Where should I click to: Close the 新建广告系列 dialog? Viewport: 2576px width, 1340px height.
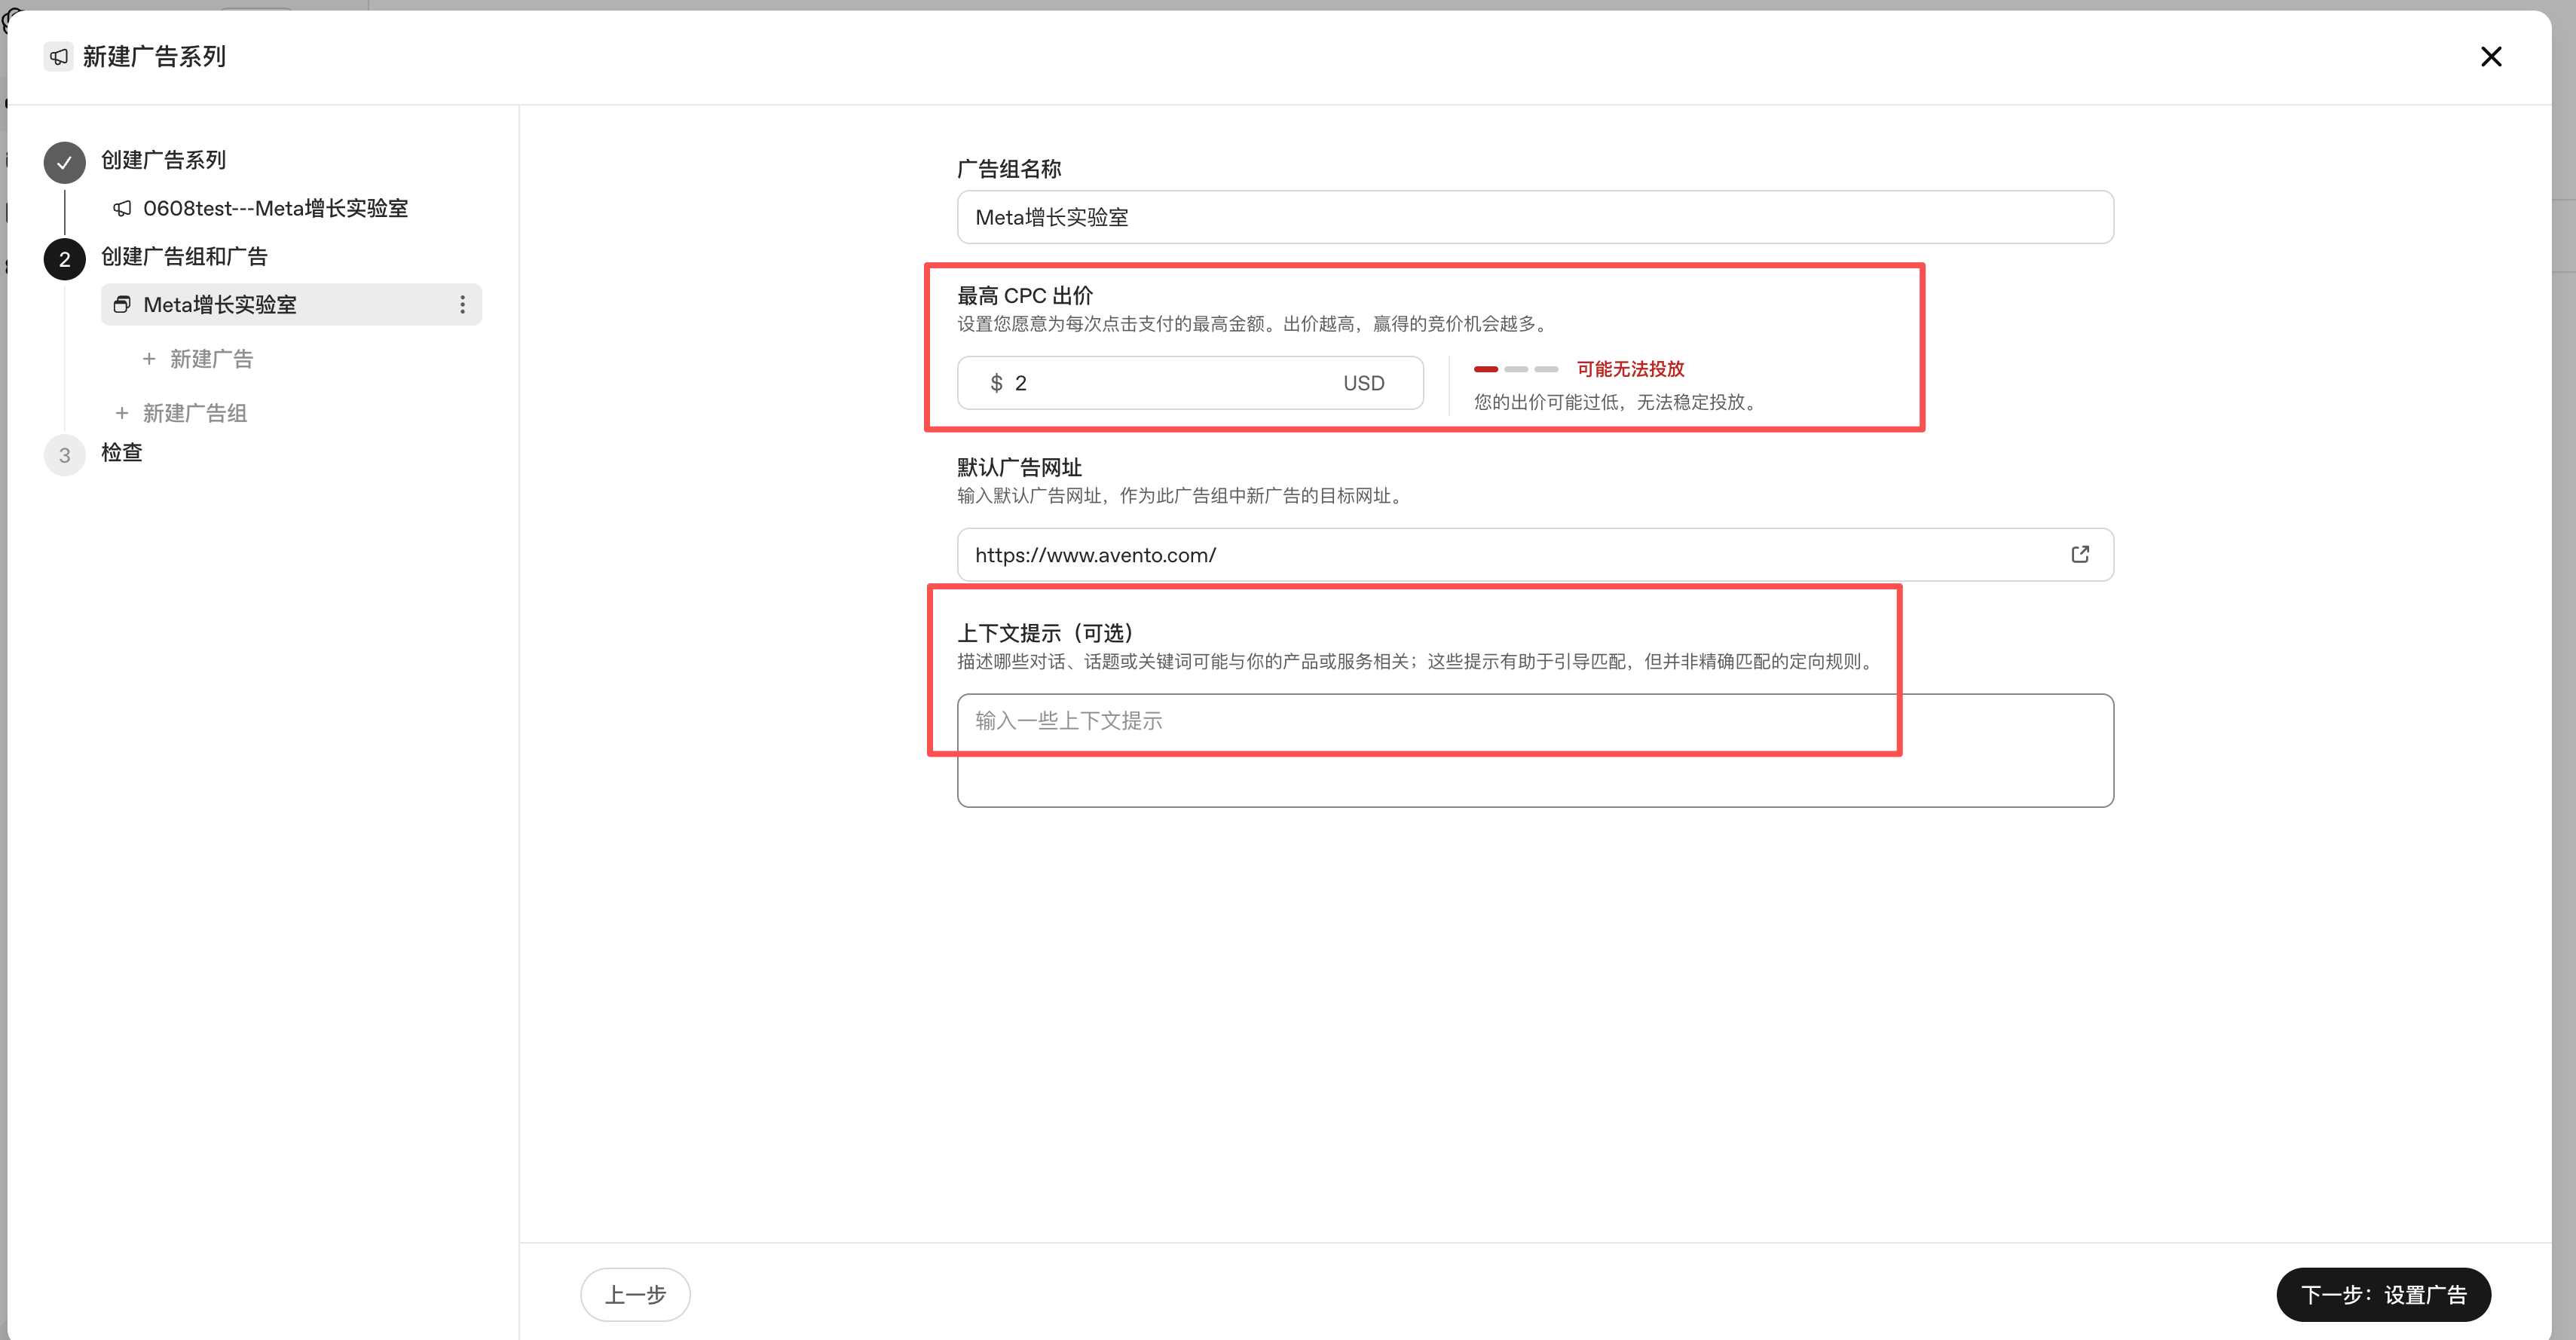pos(2491,57)
